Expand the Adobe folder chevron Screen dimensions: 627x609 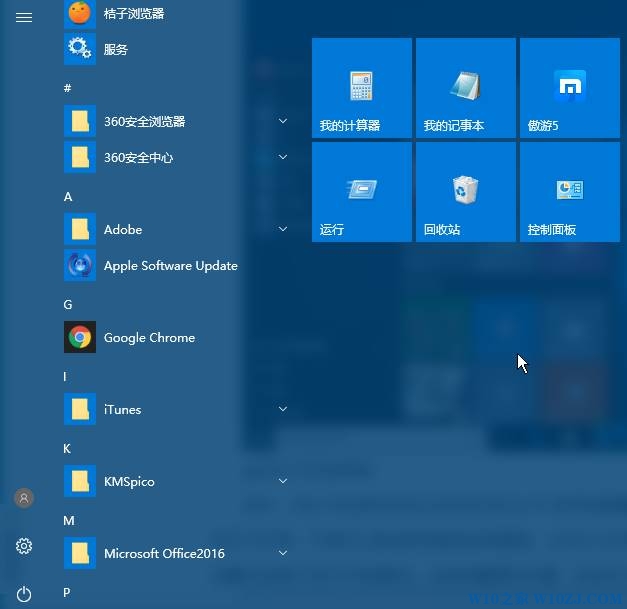click(283, 229)
